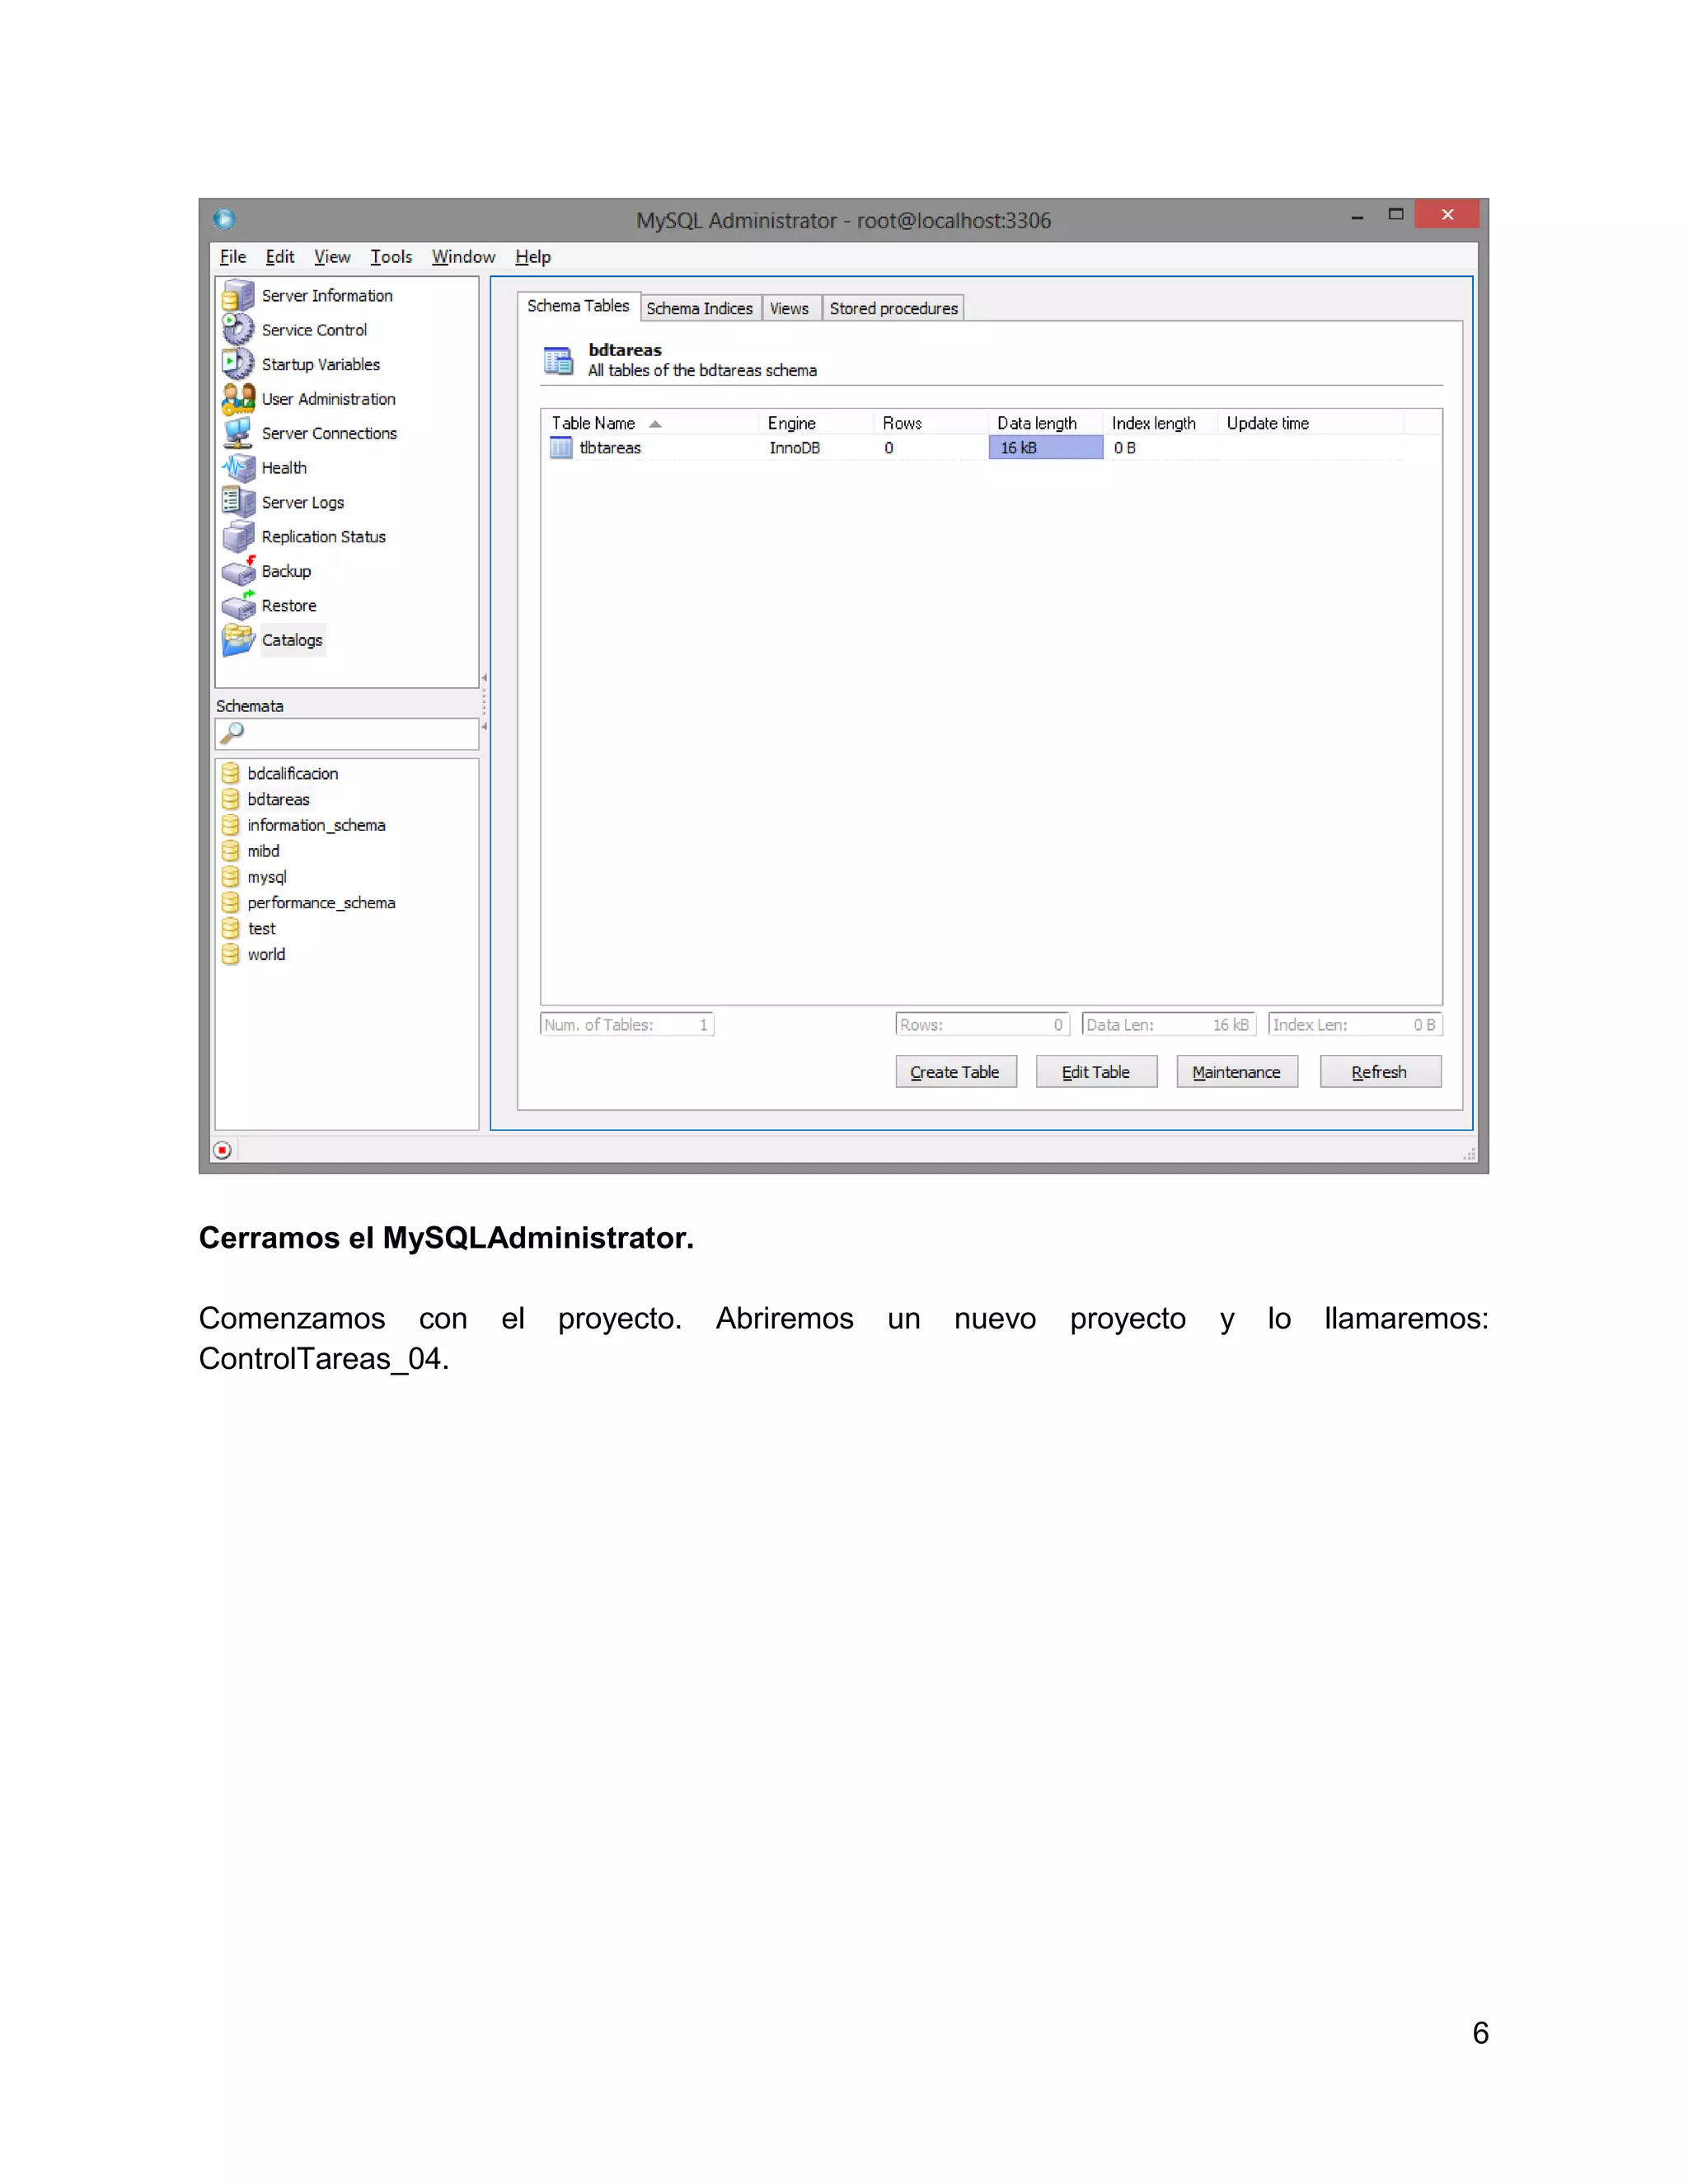Select the information_schema database icon
This screenshot has height=2184, width=1688.
pos(230,825)
